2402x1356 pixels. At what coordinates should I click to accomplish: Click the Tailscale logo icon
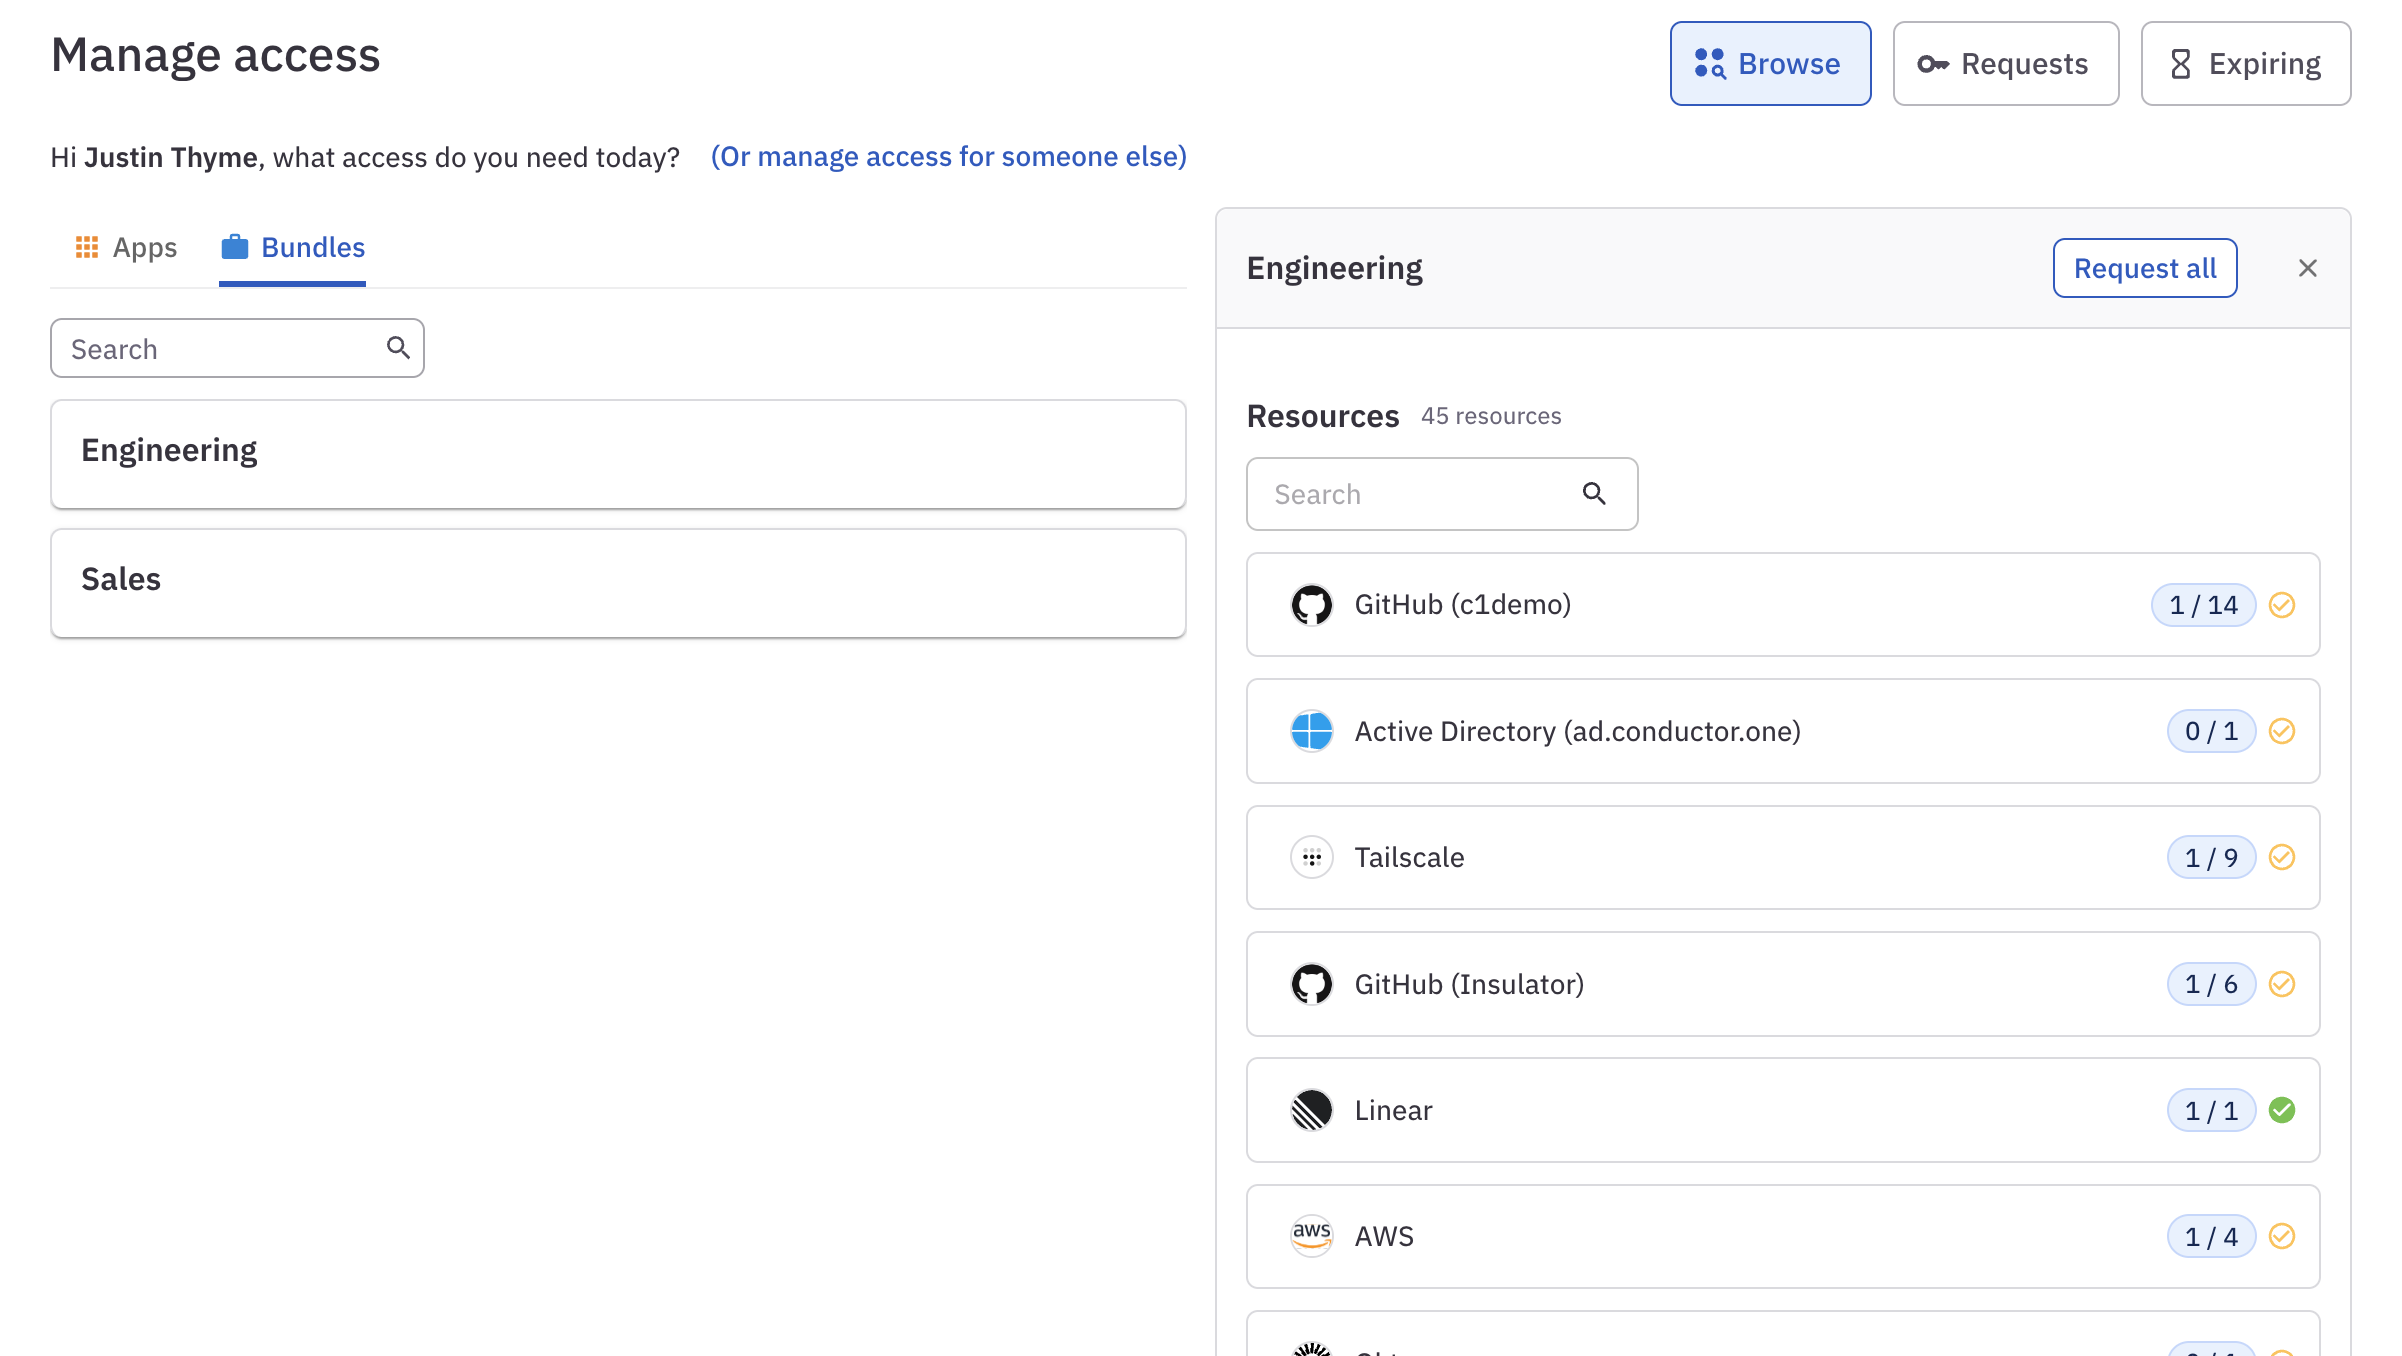coord(1312,858)
